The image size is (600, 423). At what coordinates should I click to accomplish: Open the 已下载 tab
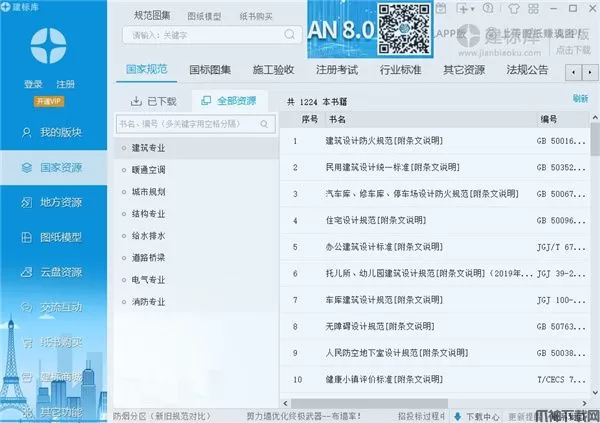coord(153,101)
